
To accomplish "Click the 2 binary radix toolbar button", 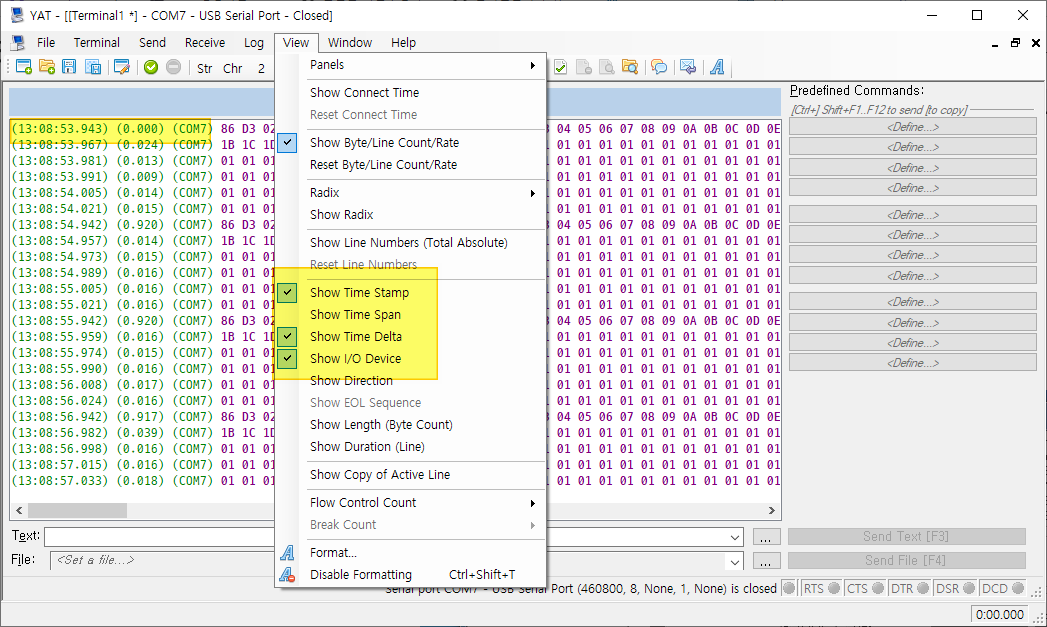I will coord(261,68).
